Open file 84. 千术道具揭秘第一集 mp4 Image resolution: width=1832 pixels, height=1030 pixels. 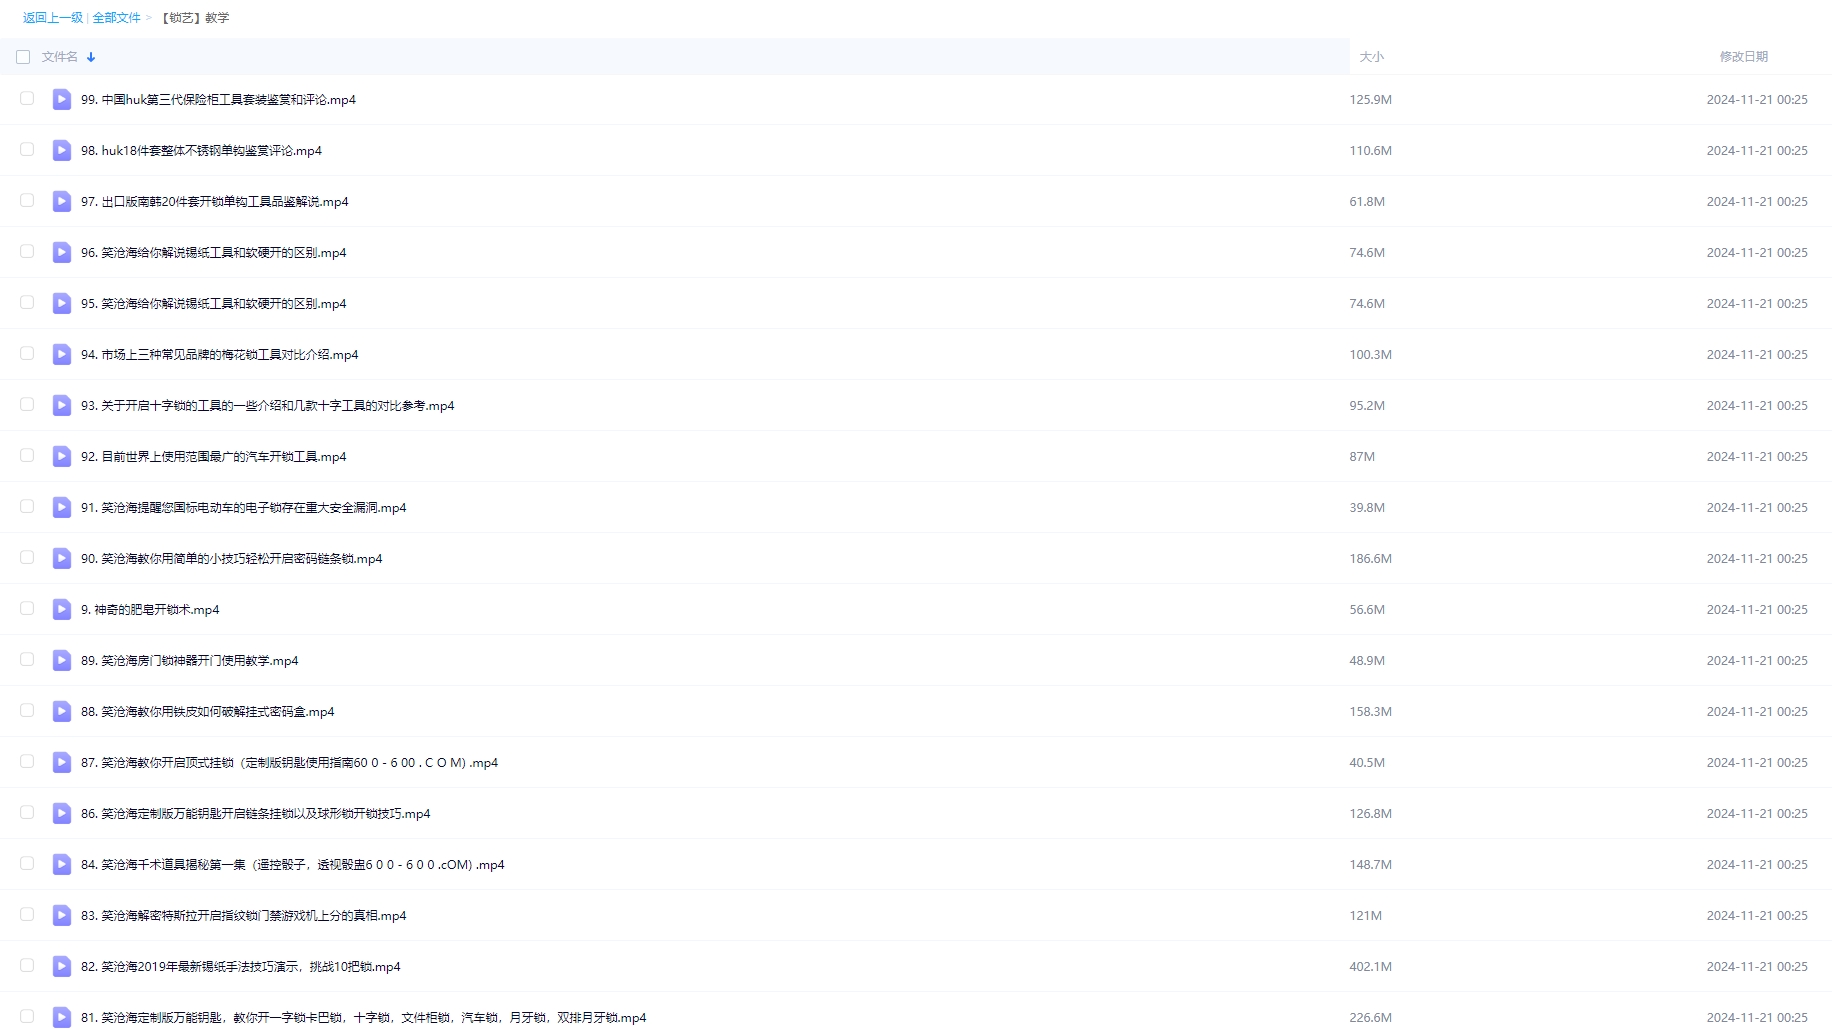tap(292, 865)
